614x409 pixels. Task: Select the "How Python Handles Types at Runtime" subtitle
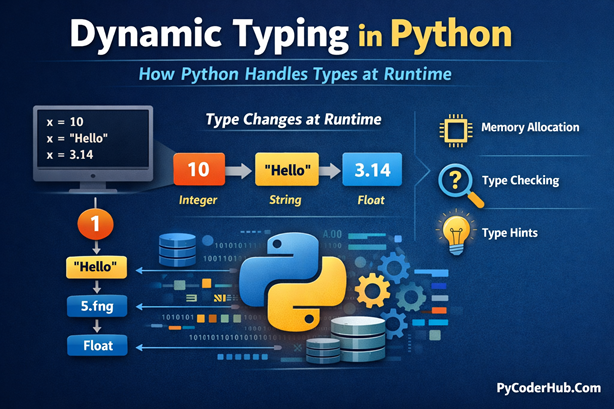295,74
